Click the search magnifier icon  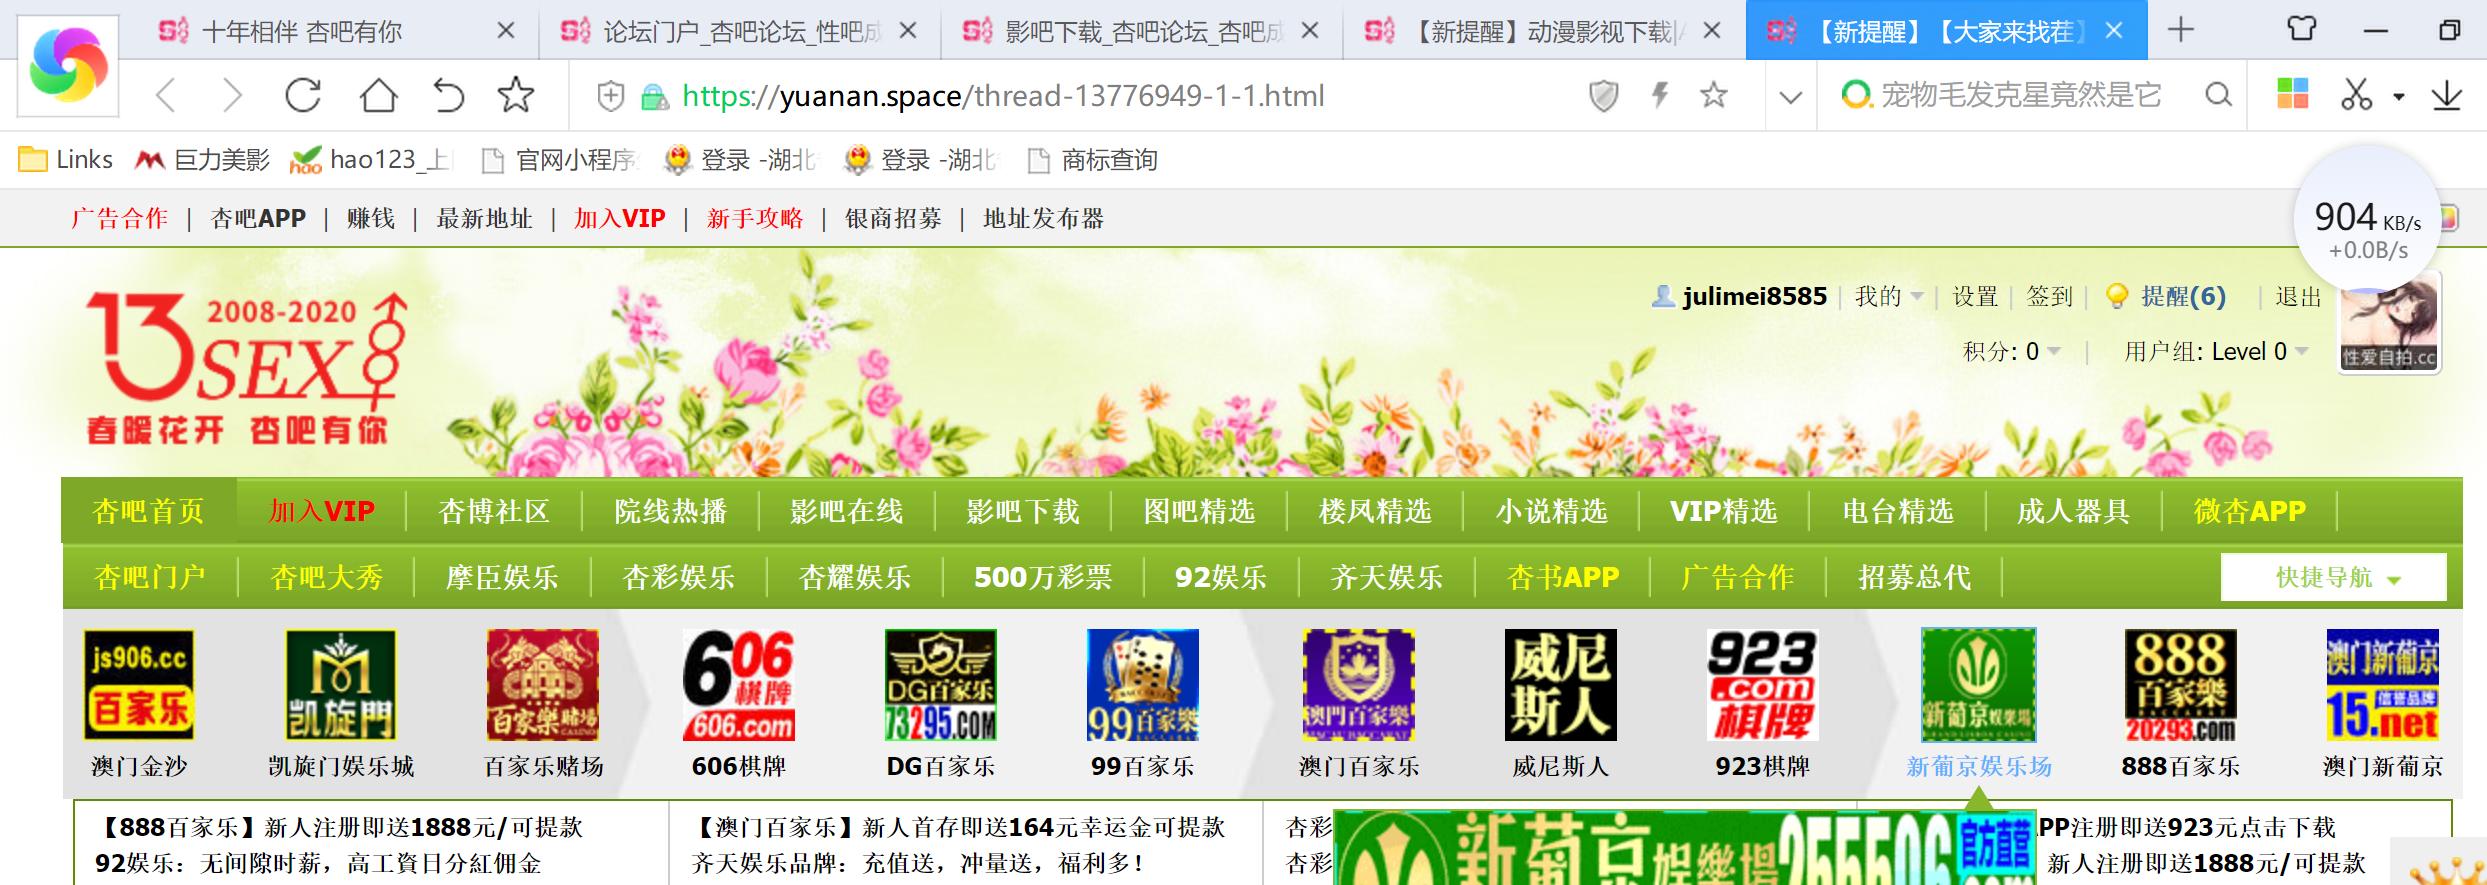(2218, 96)
